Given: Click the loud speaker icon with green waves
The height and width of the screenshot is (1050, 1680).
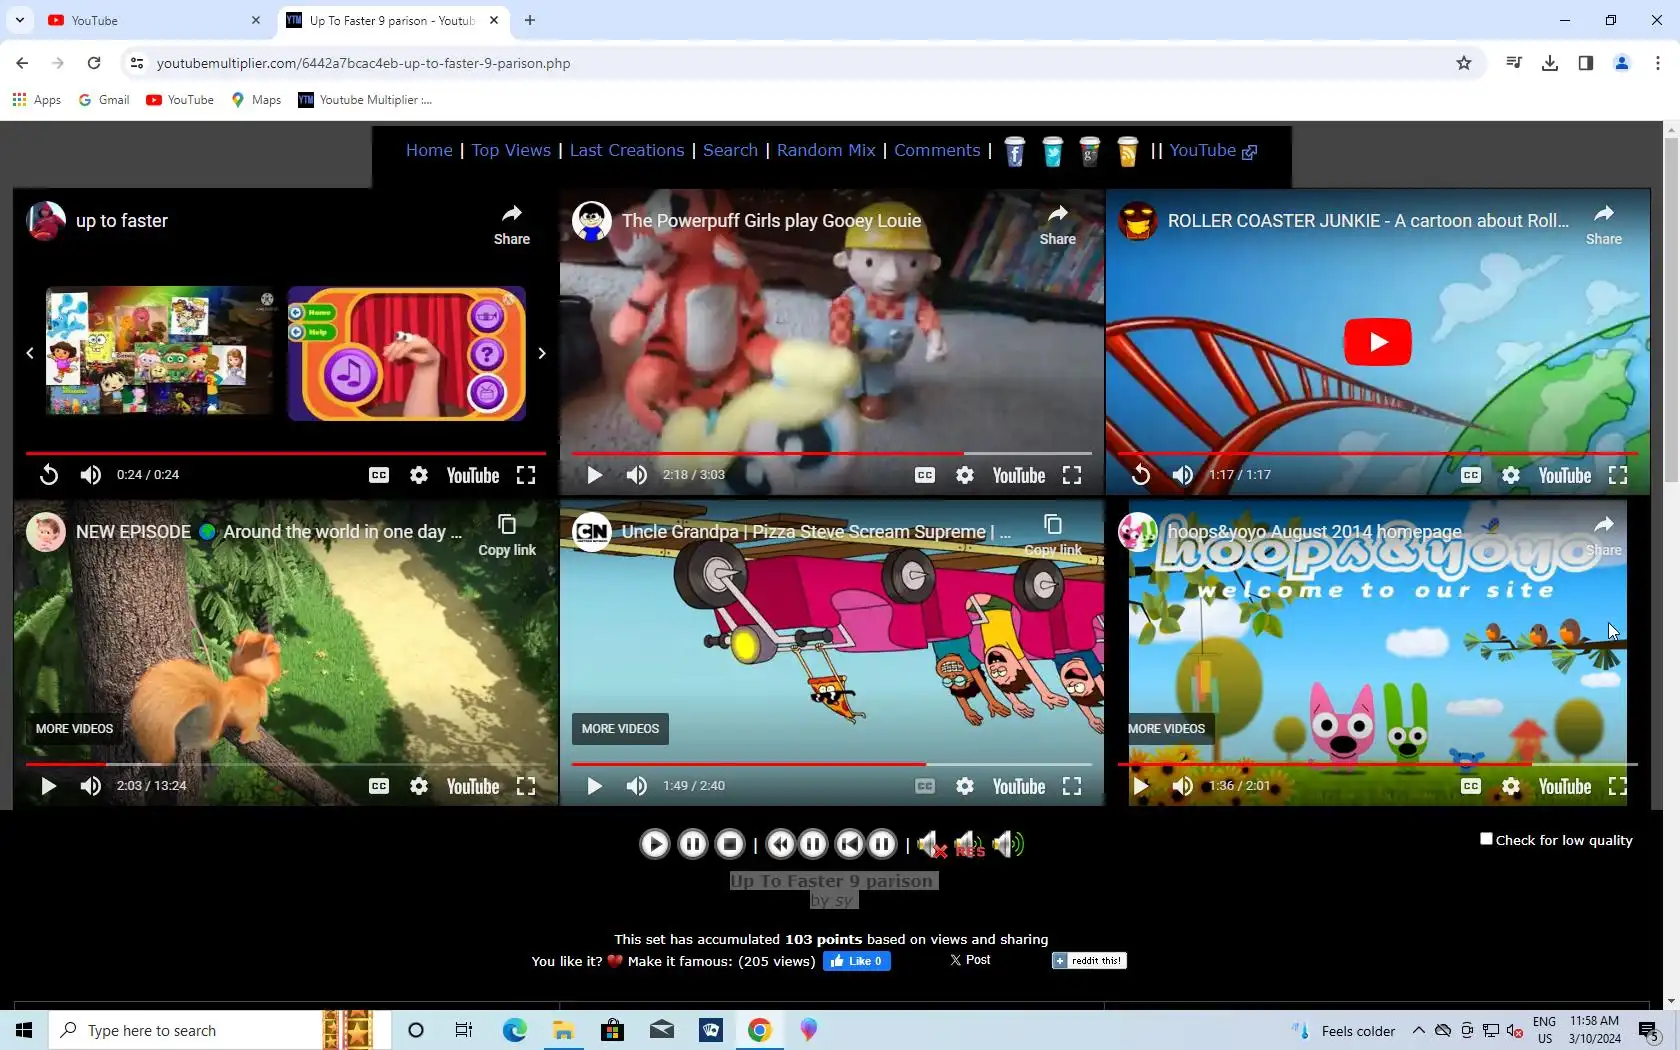Looking at the screenshot, I should point(1009,845).
